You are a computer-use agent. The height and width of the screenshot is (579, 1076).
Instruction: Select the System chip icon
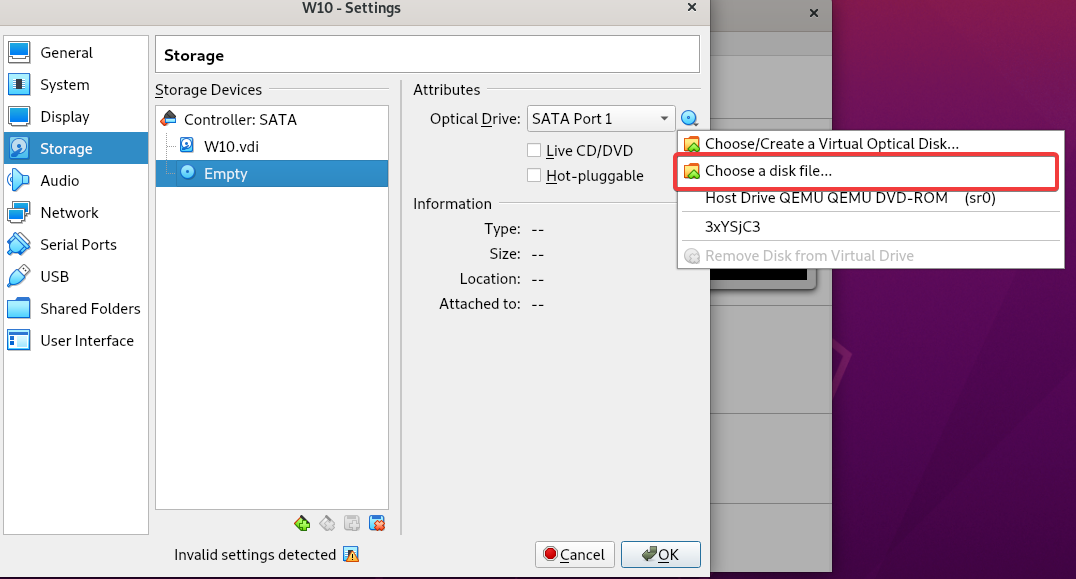(19, 84)
